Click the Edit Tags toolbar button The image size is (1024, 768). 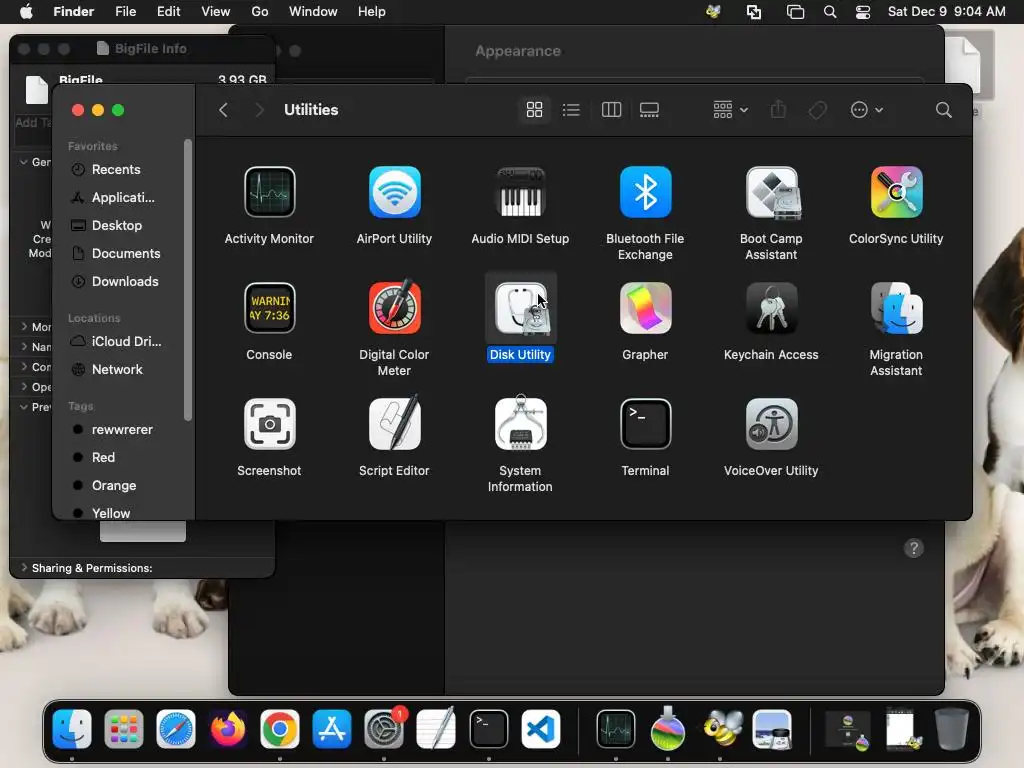[x=817, y=110]
